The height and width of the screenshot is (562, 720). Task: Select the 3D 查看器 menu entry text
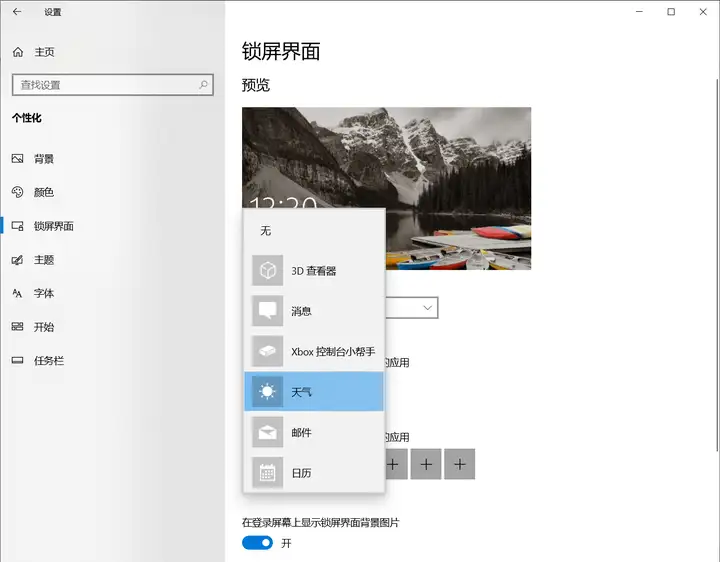point(314,271)
